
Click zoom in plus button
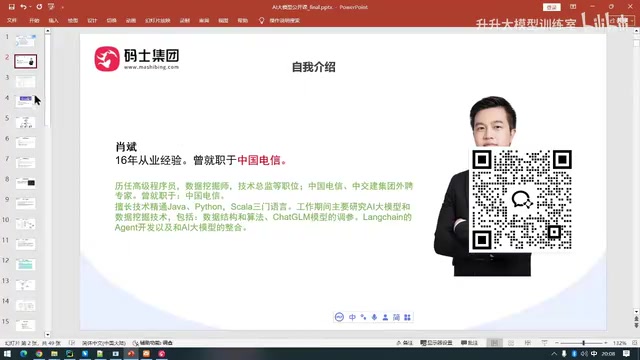[606, 343]
